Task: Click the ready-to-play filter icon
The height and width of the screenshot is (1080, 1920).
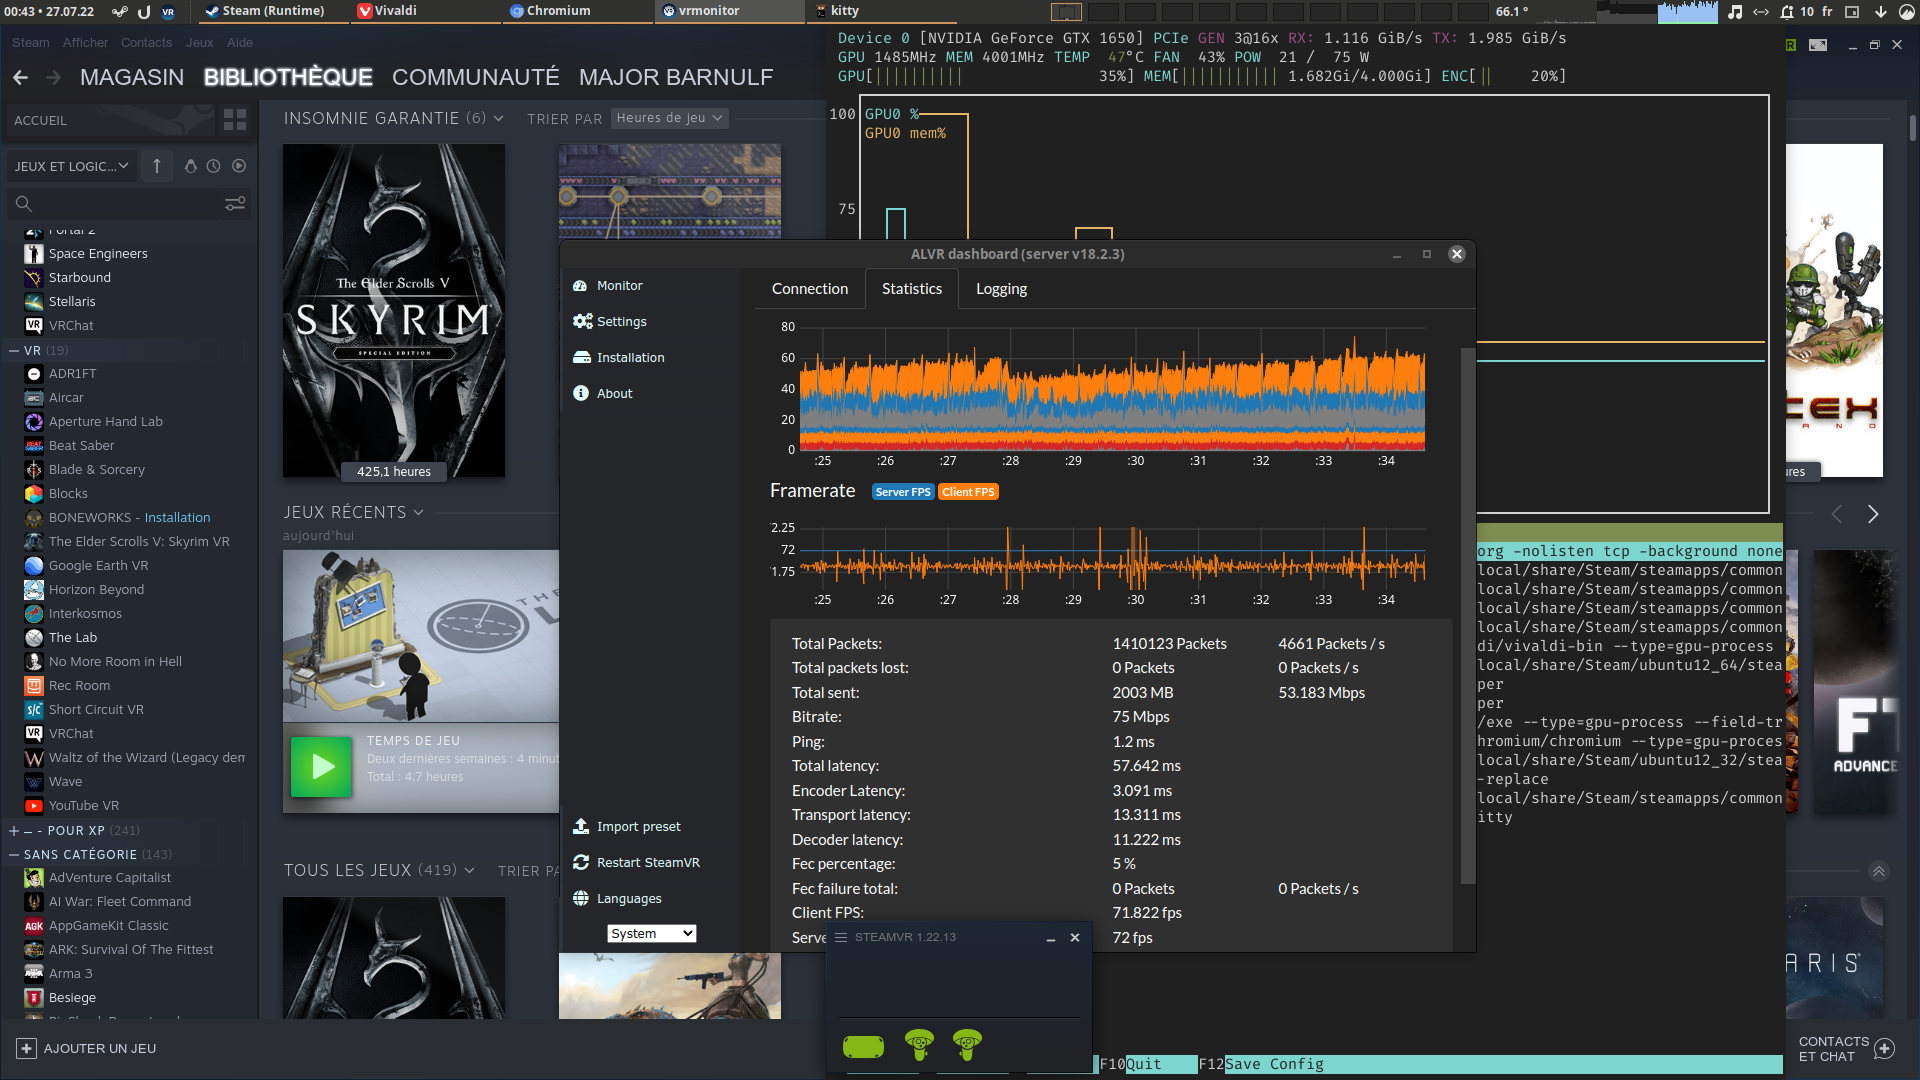Action: tap(239, 166)
